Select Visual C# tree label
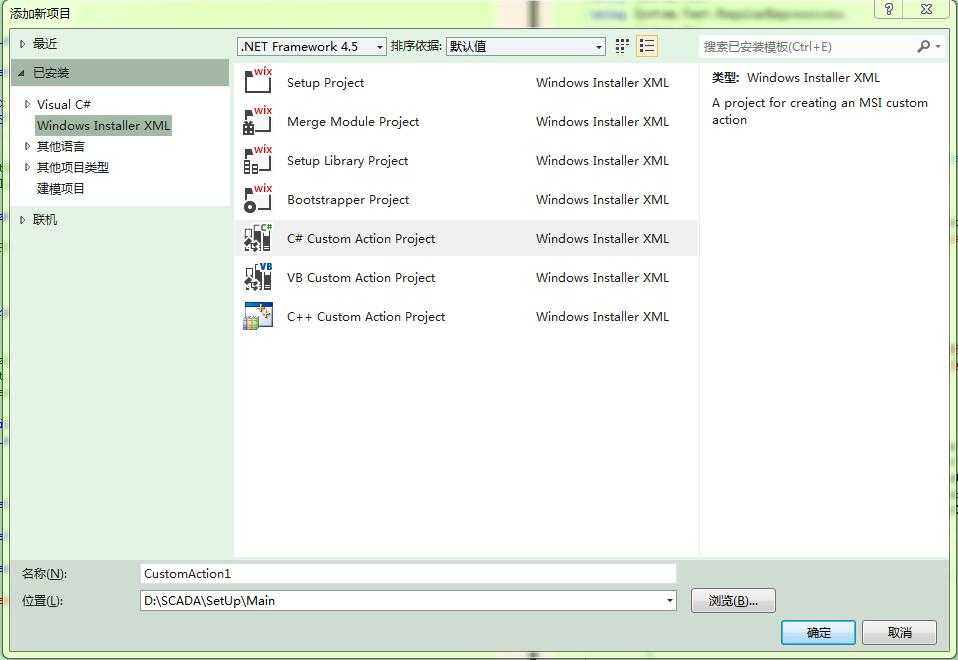The image size is (958, 660). [x=64, y=104]
